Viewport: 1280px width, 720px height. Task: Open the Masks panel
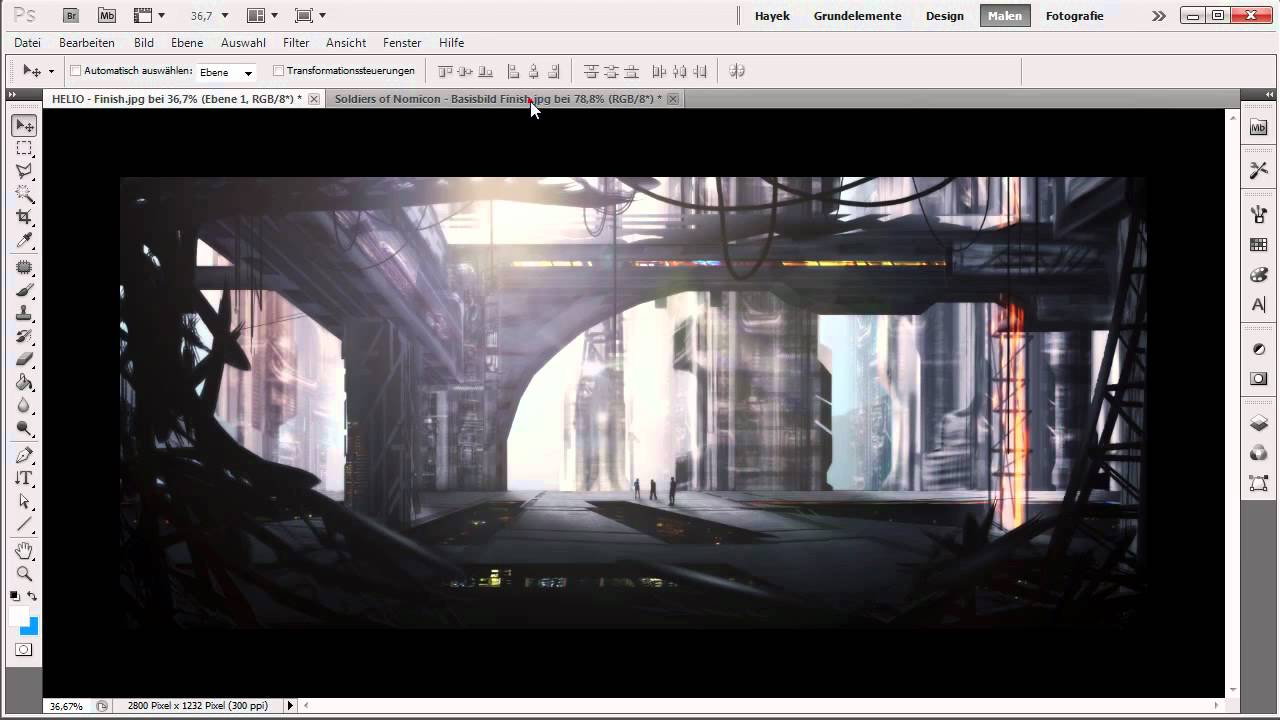point(1259,379)
